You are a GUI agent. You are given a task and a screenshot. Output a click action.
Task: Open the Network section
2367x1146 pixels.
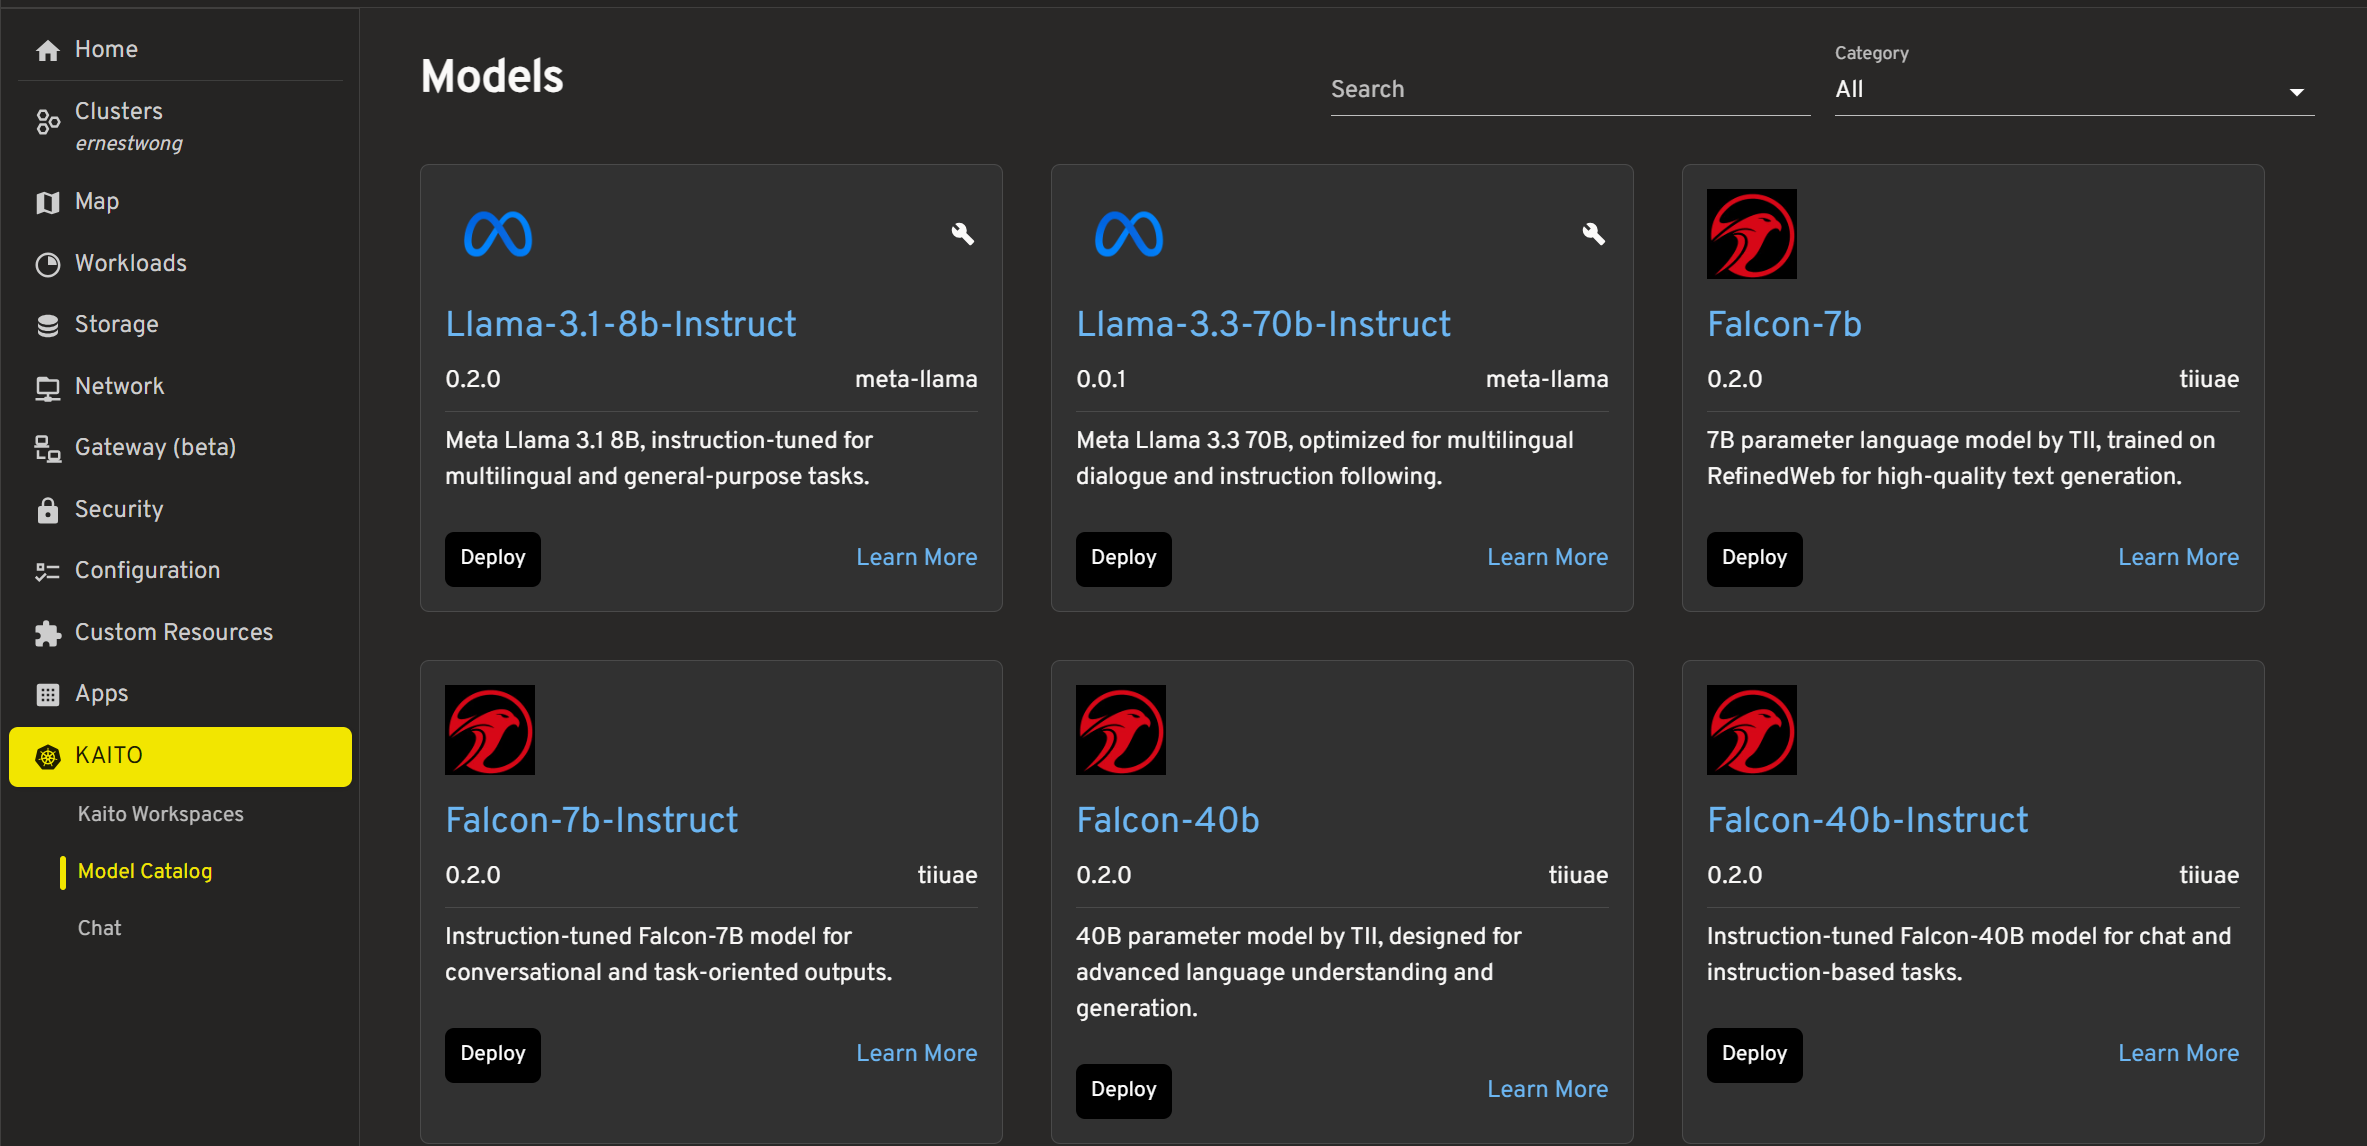point(180,386)
